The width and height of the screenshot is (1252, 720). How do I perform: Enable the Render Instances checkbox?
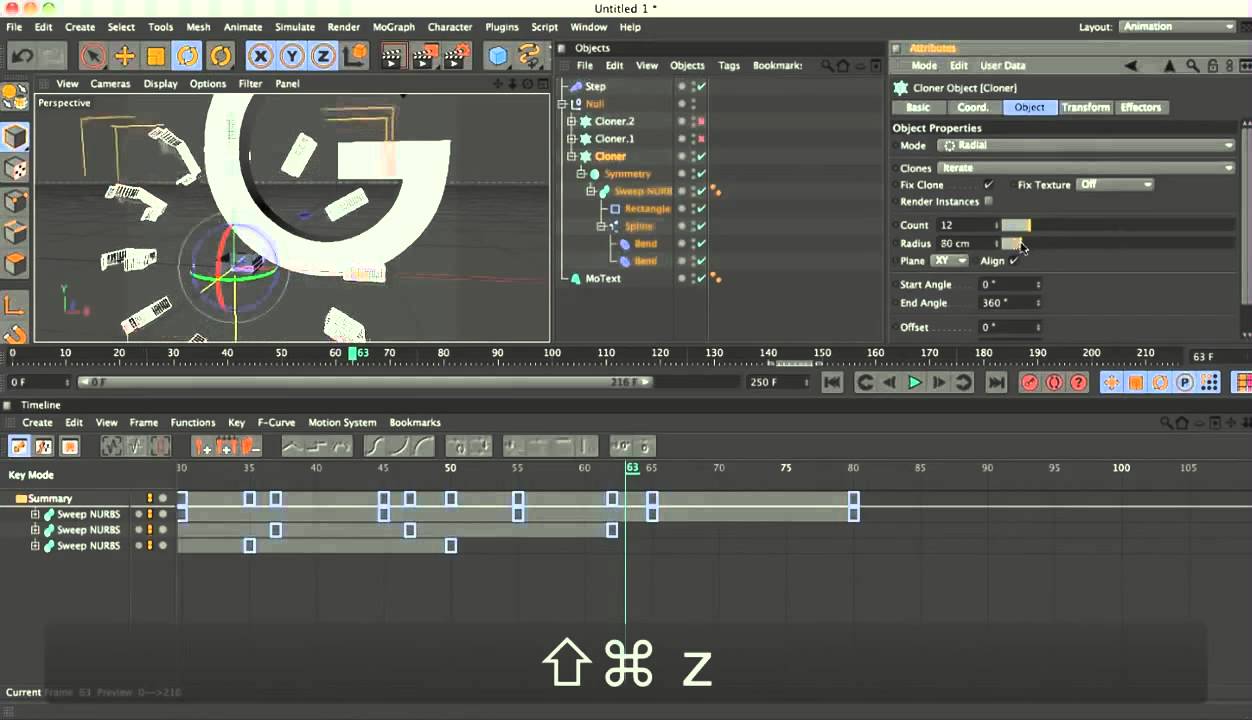(x=989, y=202)
